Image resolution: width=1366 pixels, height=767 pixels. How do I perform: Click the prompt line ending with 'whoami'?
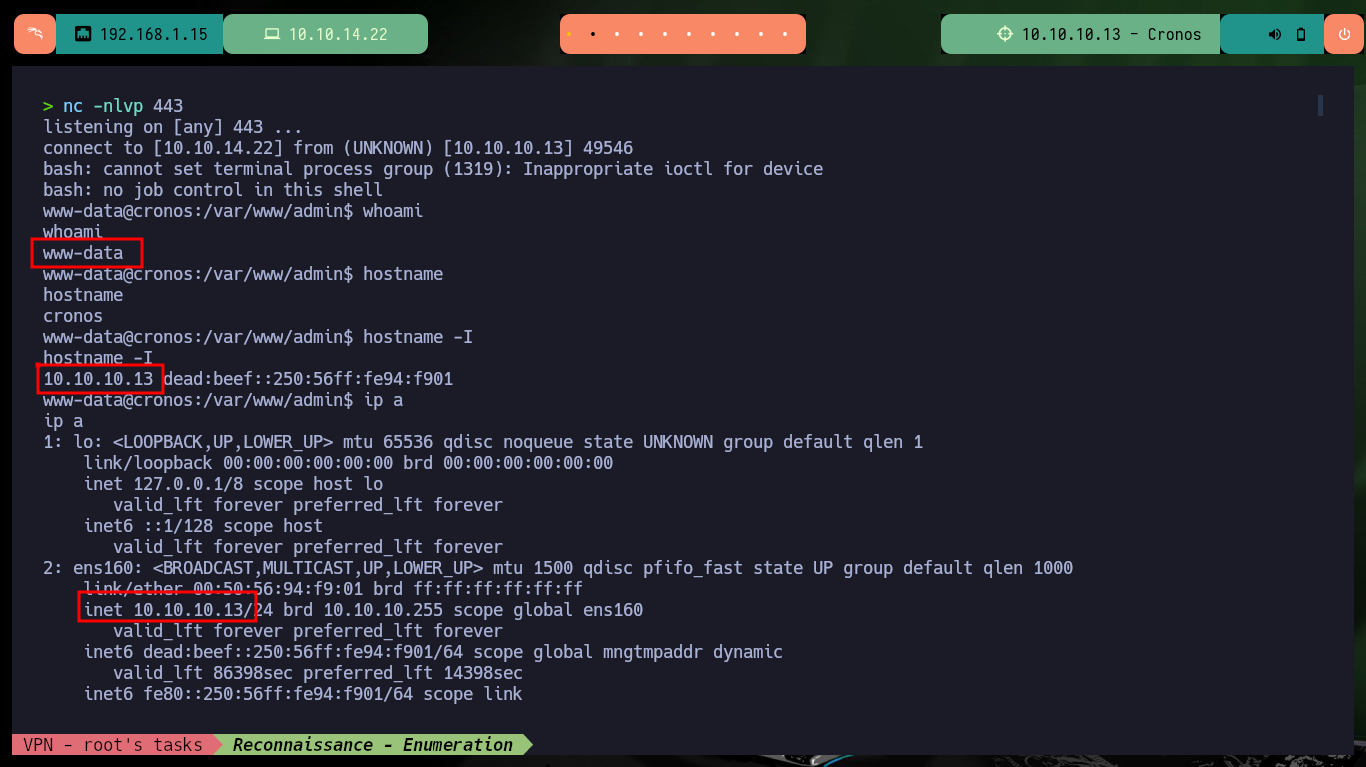coord(233,211)
